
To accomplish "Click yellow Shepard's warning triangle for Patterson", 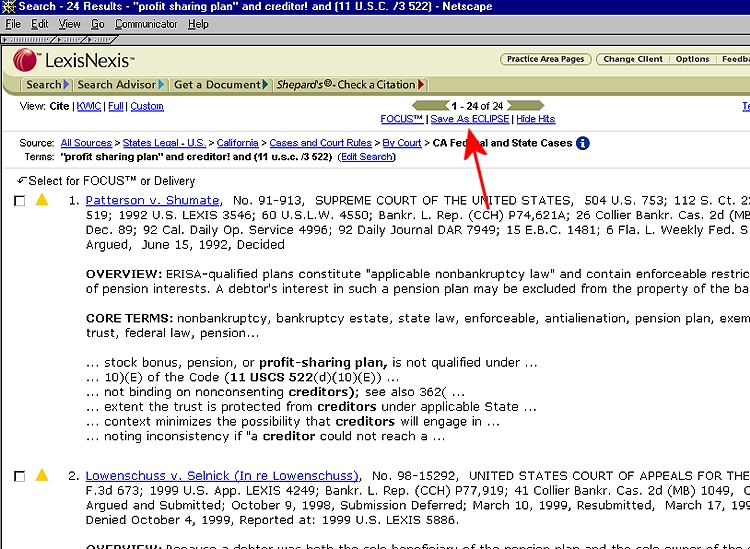I will point(42,200).
